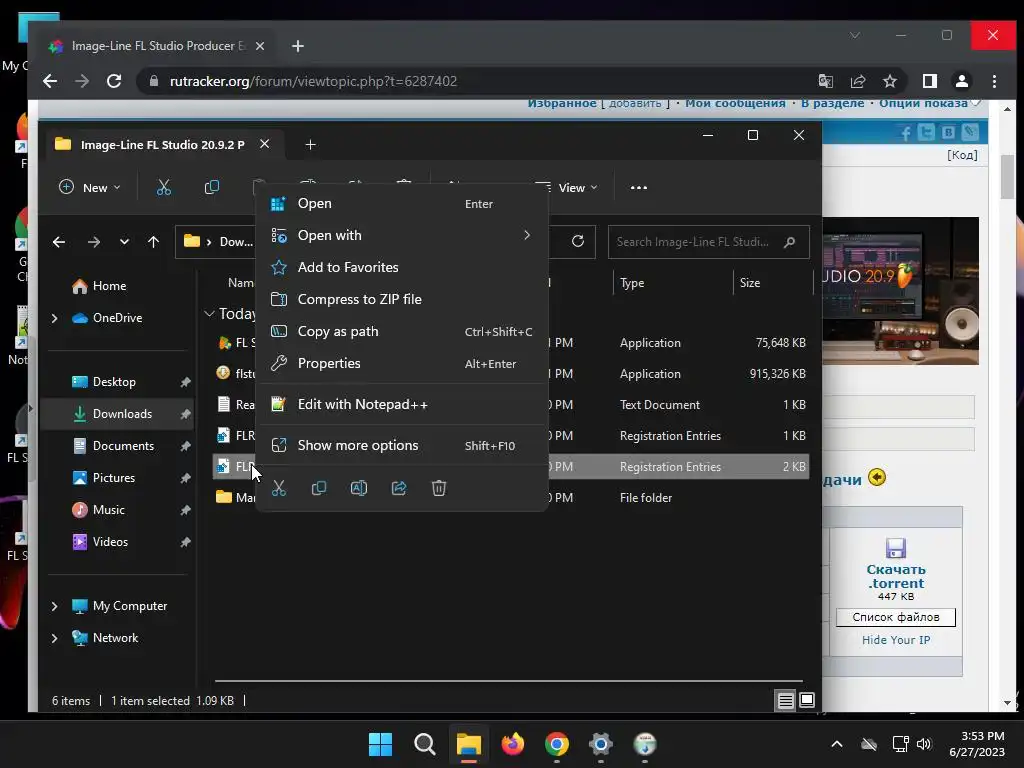Click Chrome's share page icon
Viewport: 1024px width, 768px height.
point(858,81)
